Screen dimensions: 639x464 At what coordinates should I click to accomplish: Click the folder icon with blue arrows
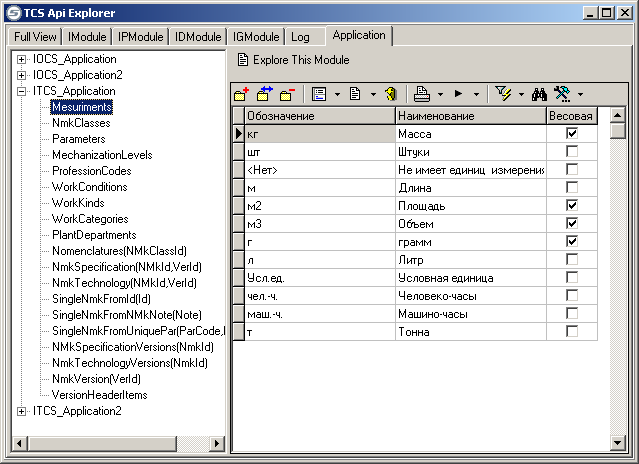point(265,95)
